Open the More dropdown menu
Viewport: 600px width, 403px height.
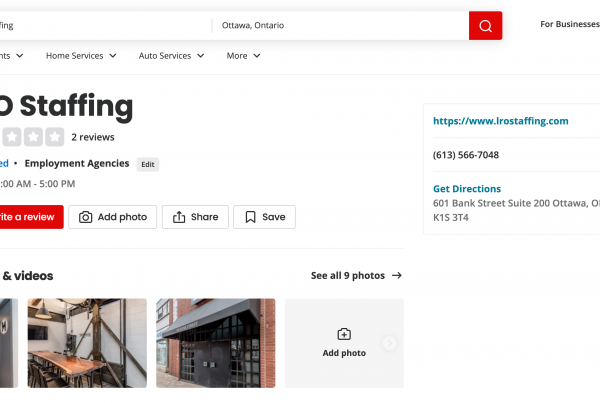click(x=243, y=56)
